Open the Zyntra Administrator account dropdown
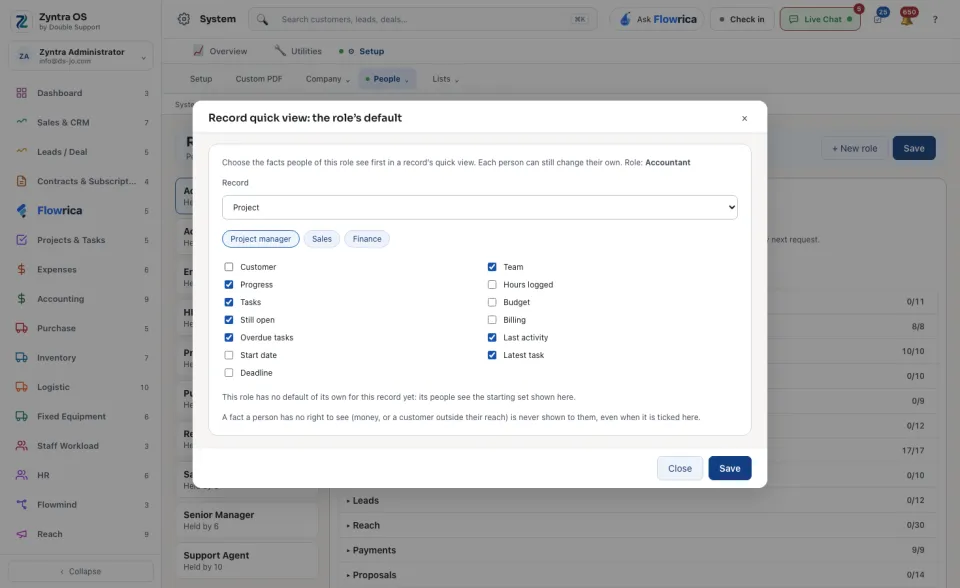 81,56
